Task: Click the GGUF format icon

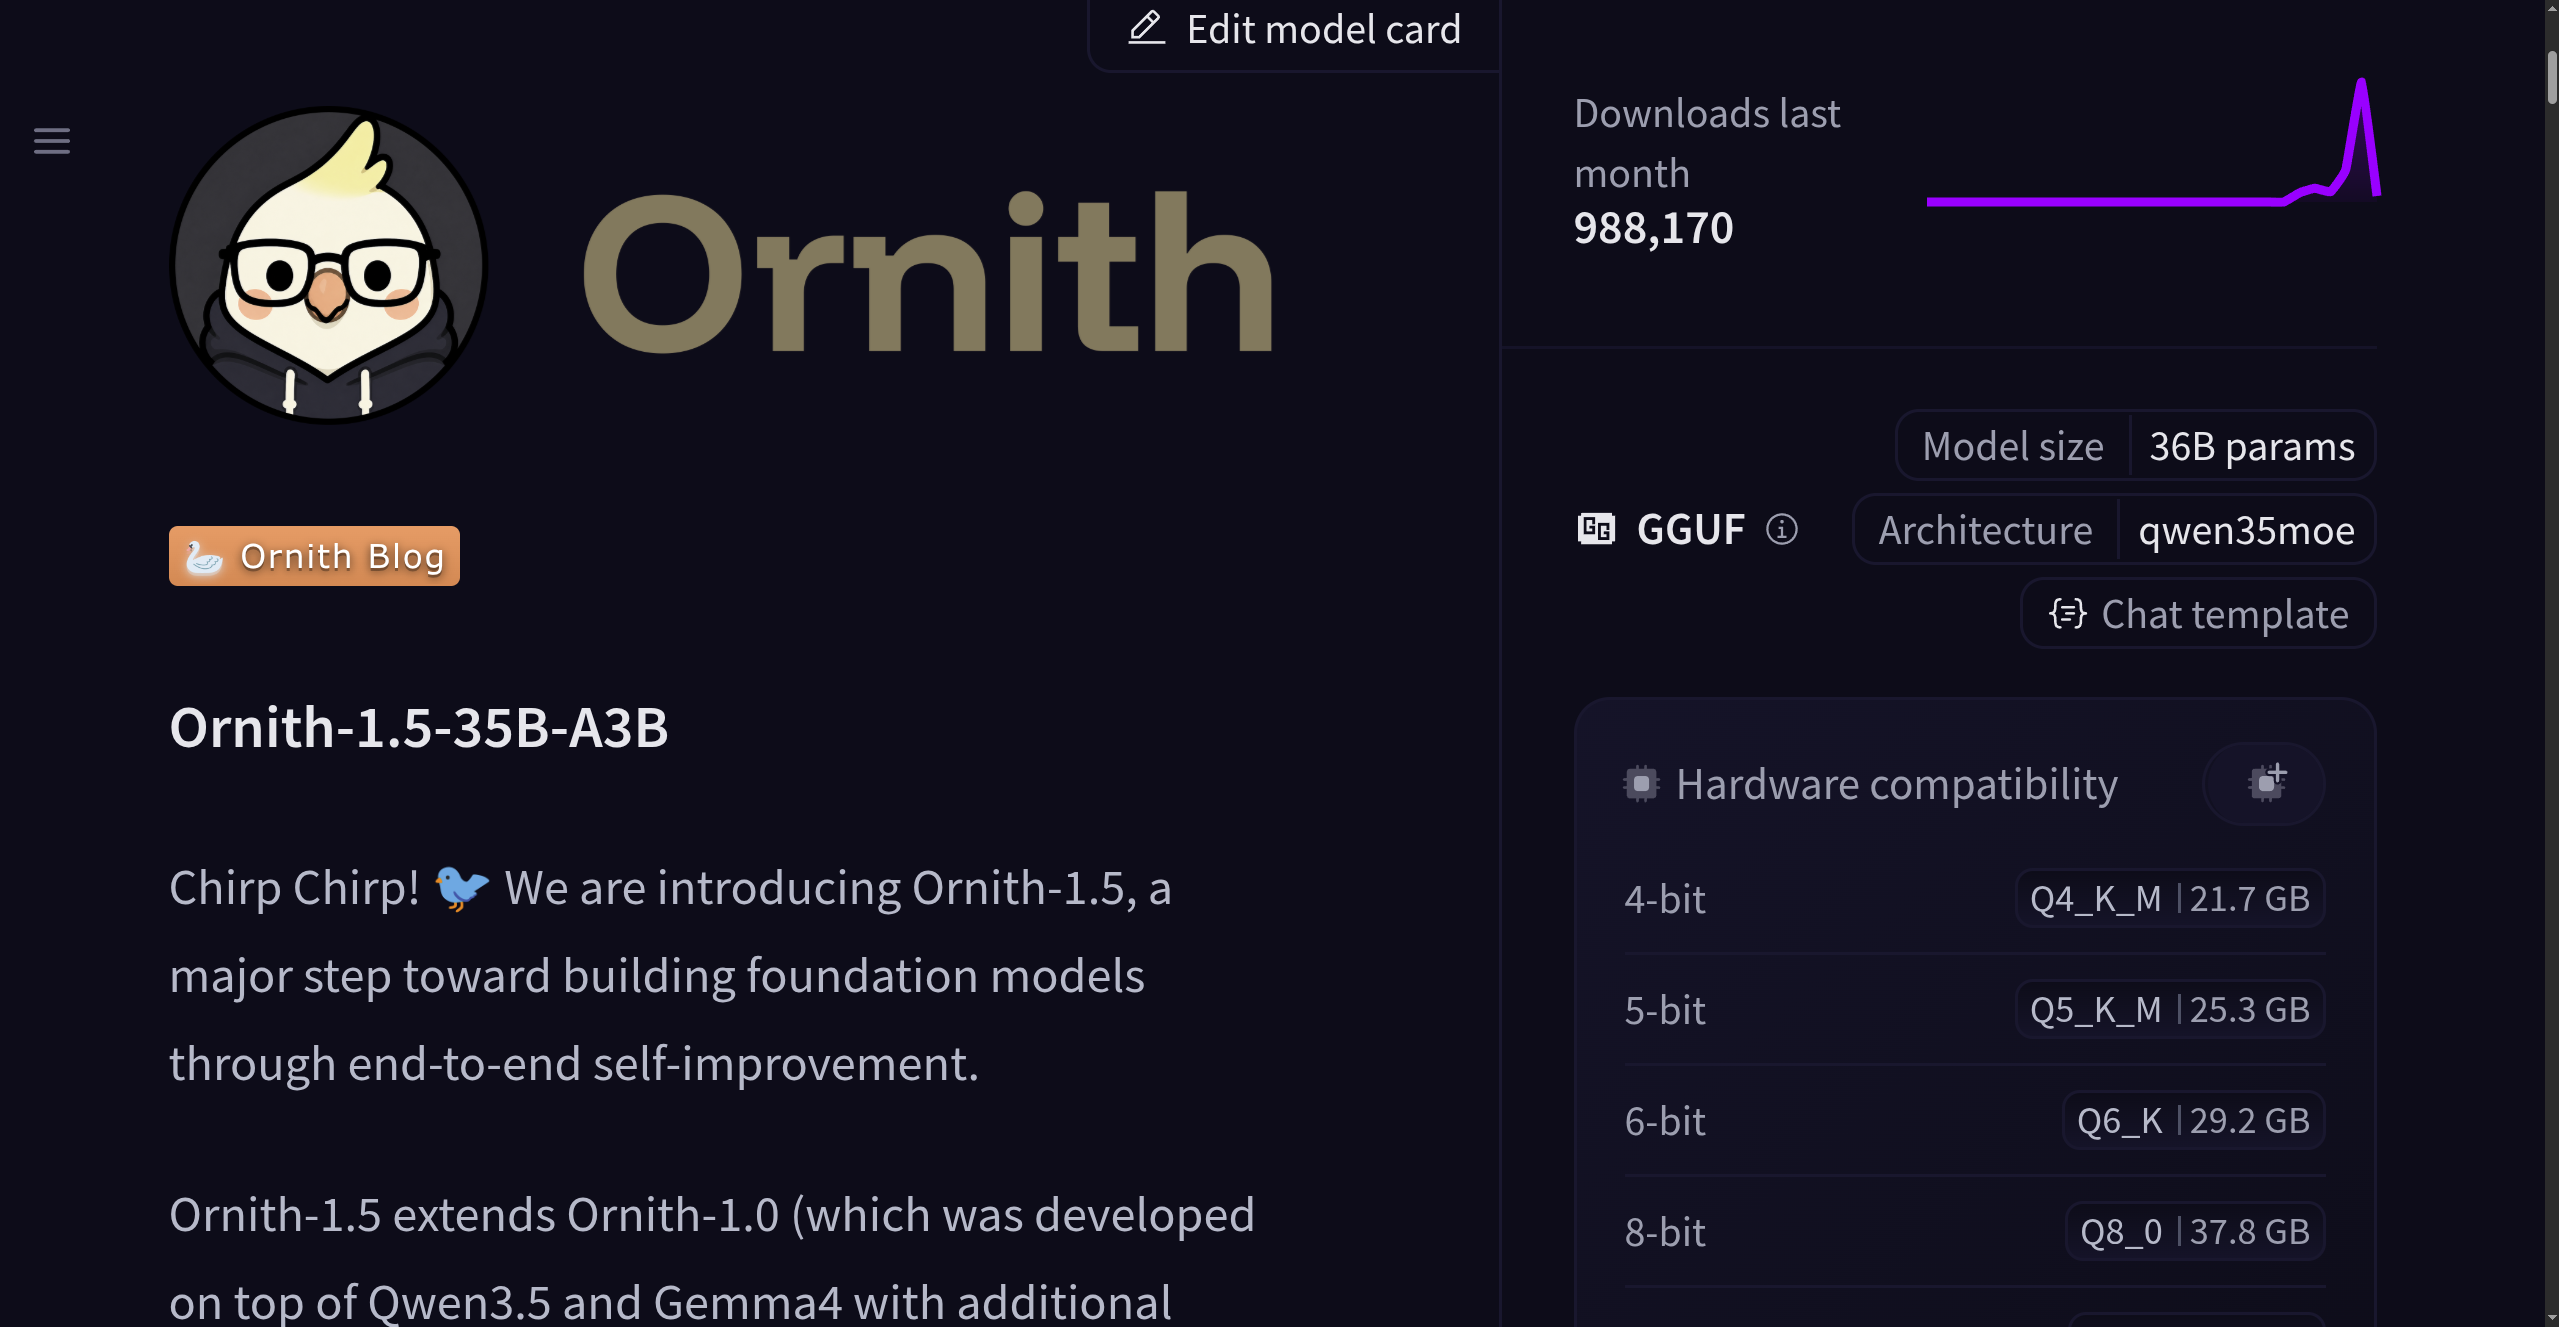Action: click(1596, 529)
